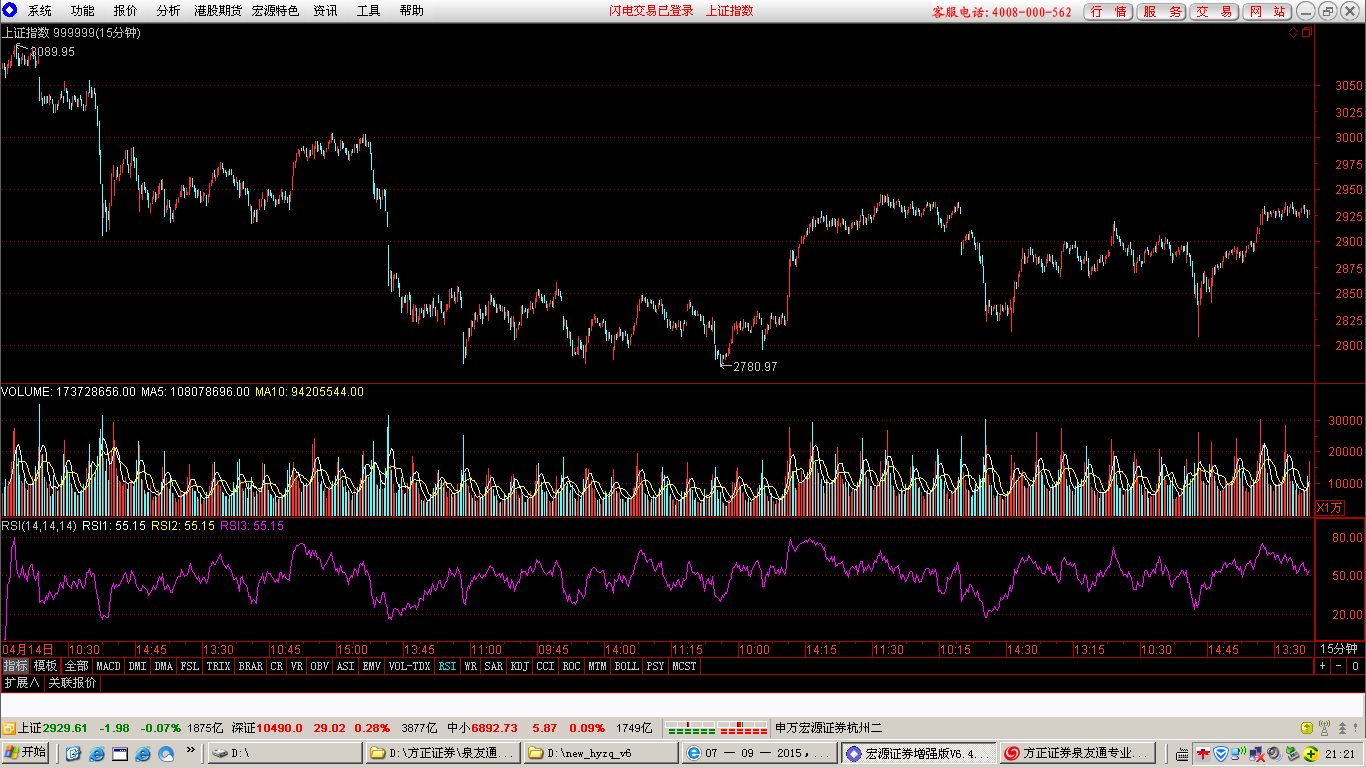Switch to DMI indicator
This screenshot has height=768, width=1366.
pyautogui.click(x=137, y=665)
